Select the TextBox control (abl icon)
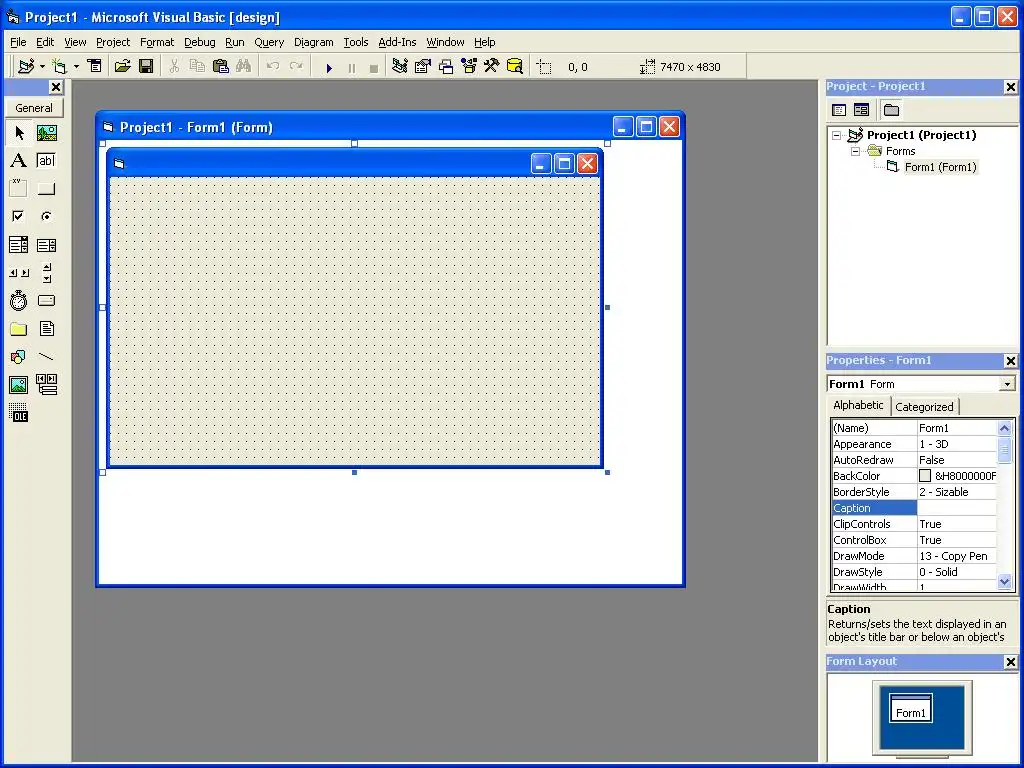 click(46, 161)
